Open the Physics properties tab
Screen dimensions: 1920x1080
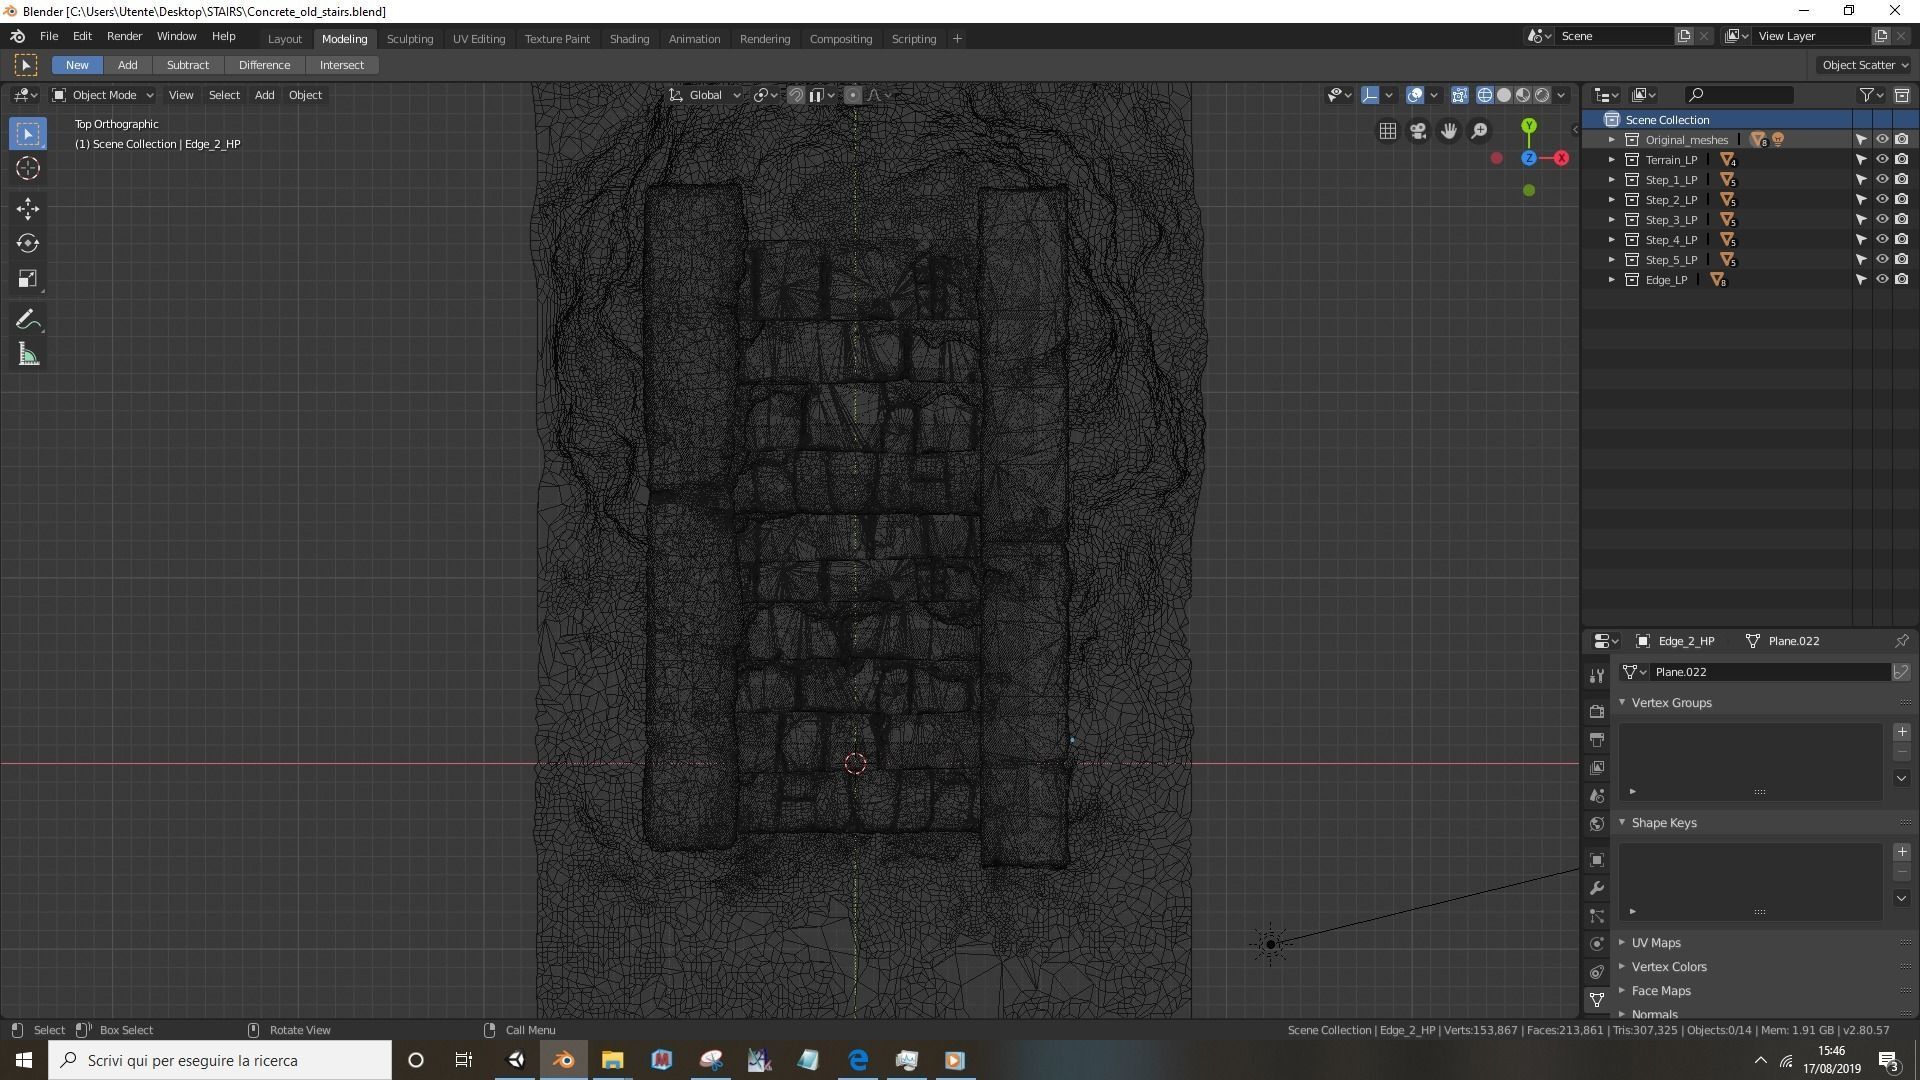[1597, 944]
